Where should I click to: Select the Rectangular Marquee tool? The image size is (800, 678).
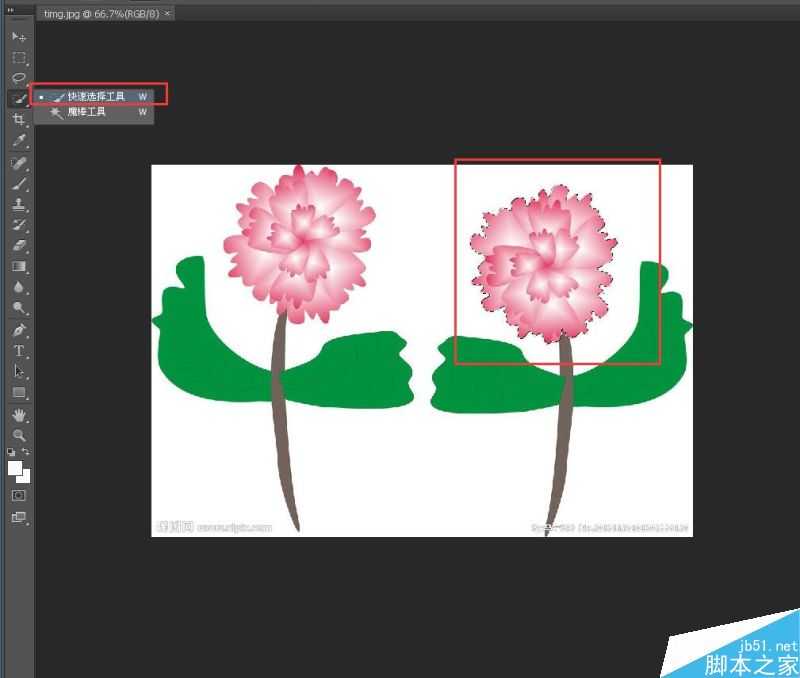pos(18,57)
